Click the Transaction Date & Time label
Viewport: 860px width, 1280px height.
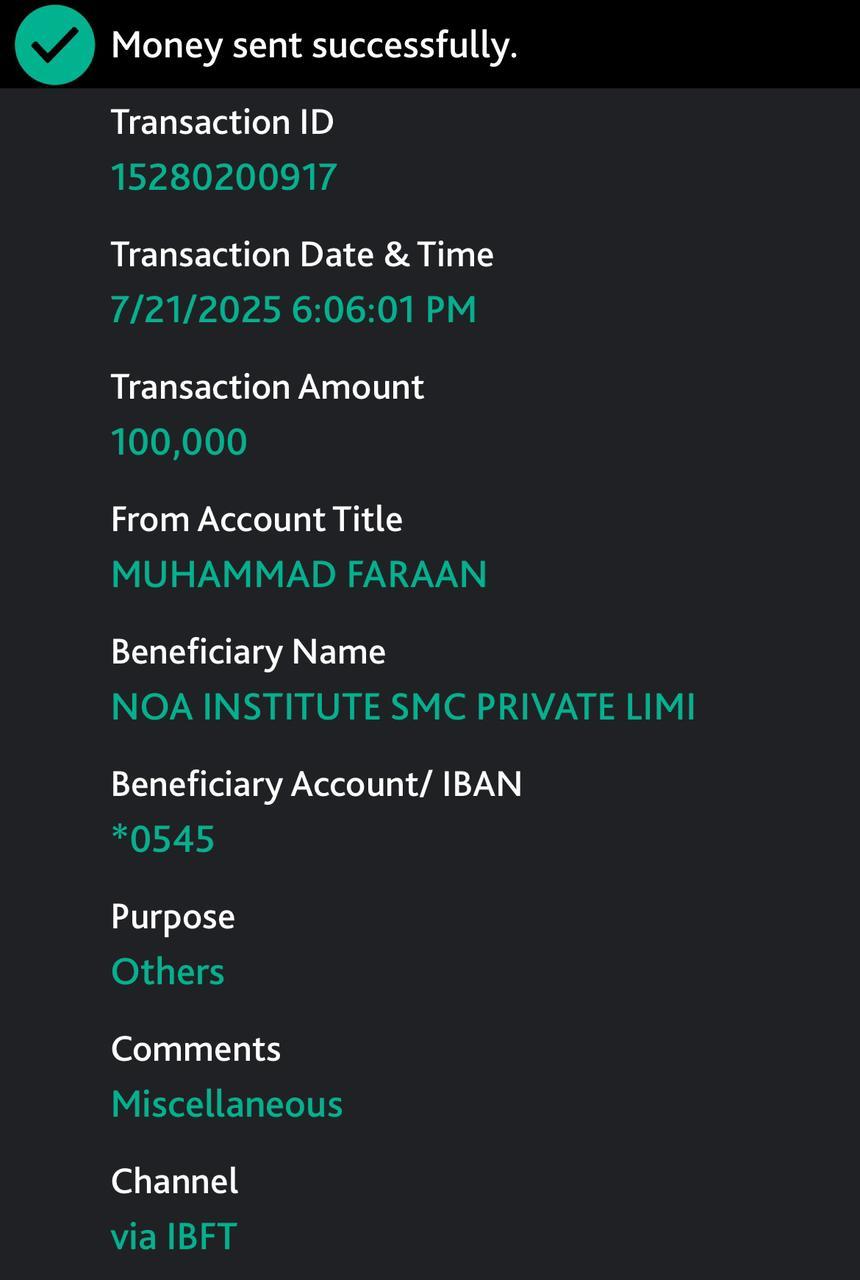(x=302, y=254)
